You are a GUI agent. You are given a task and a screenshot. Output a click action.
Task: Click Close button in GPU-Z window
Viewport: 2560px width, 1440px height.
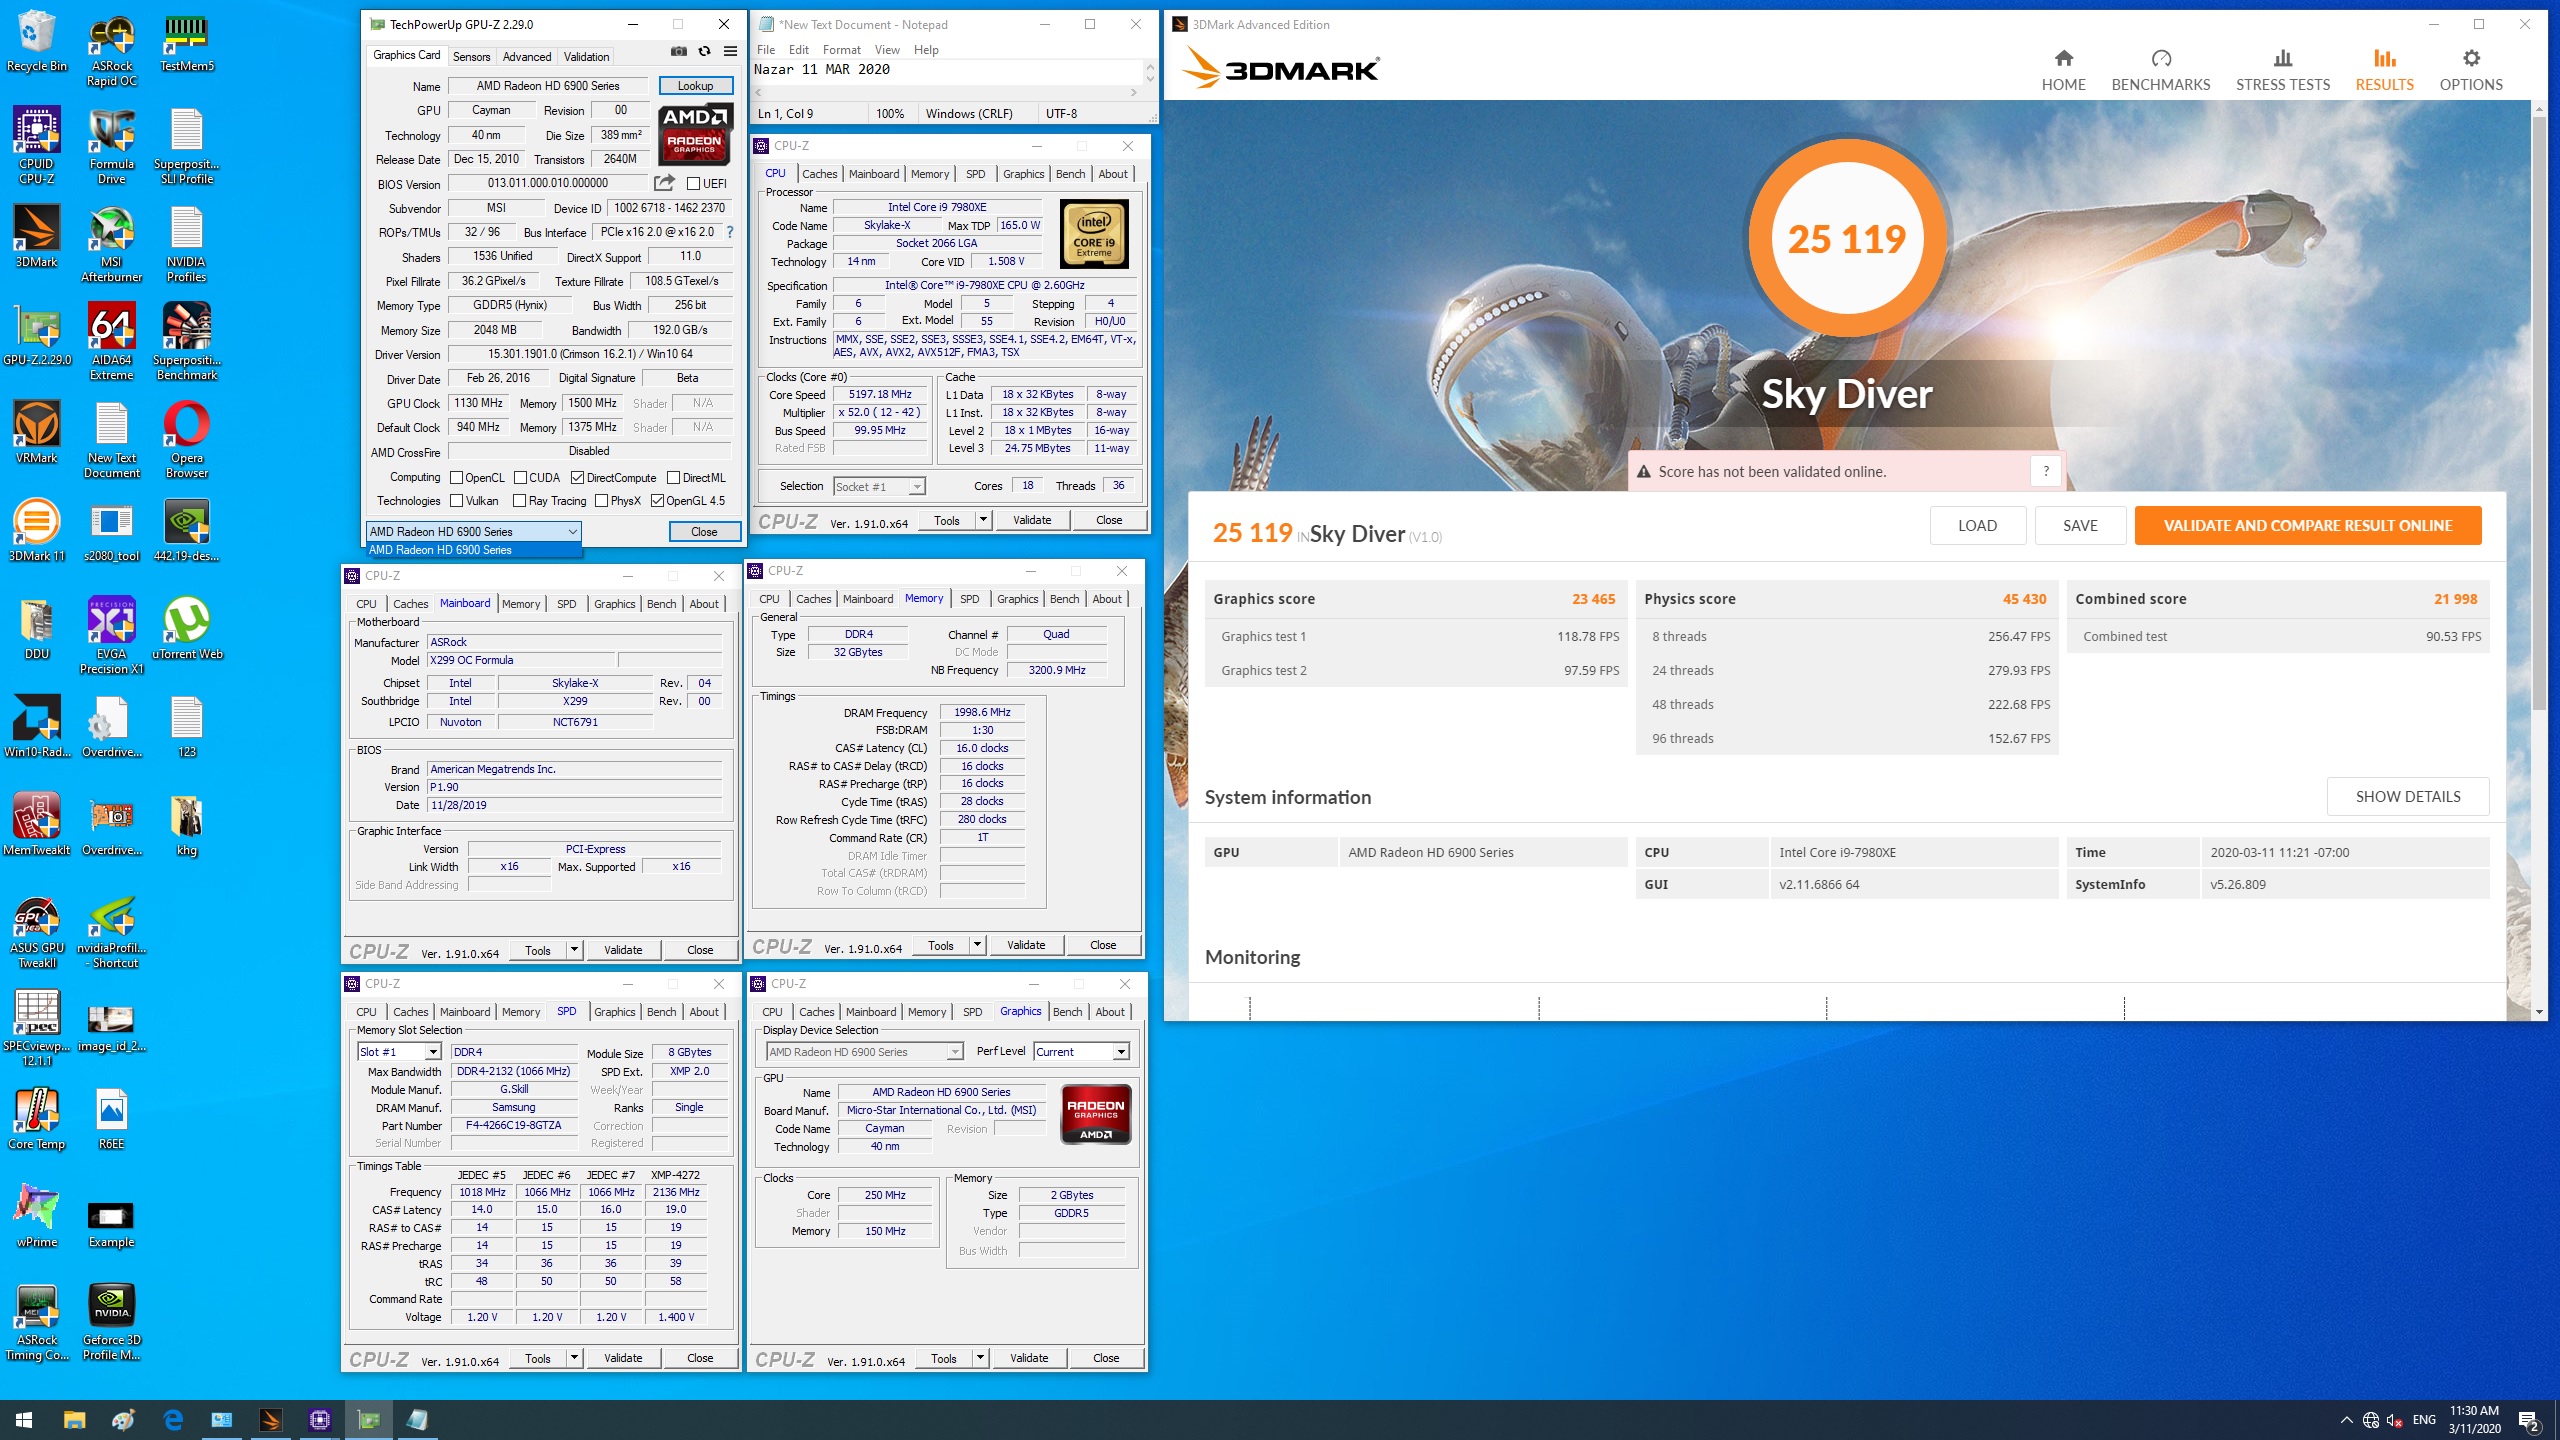(704, 532)
